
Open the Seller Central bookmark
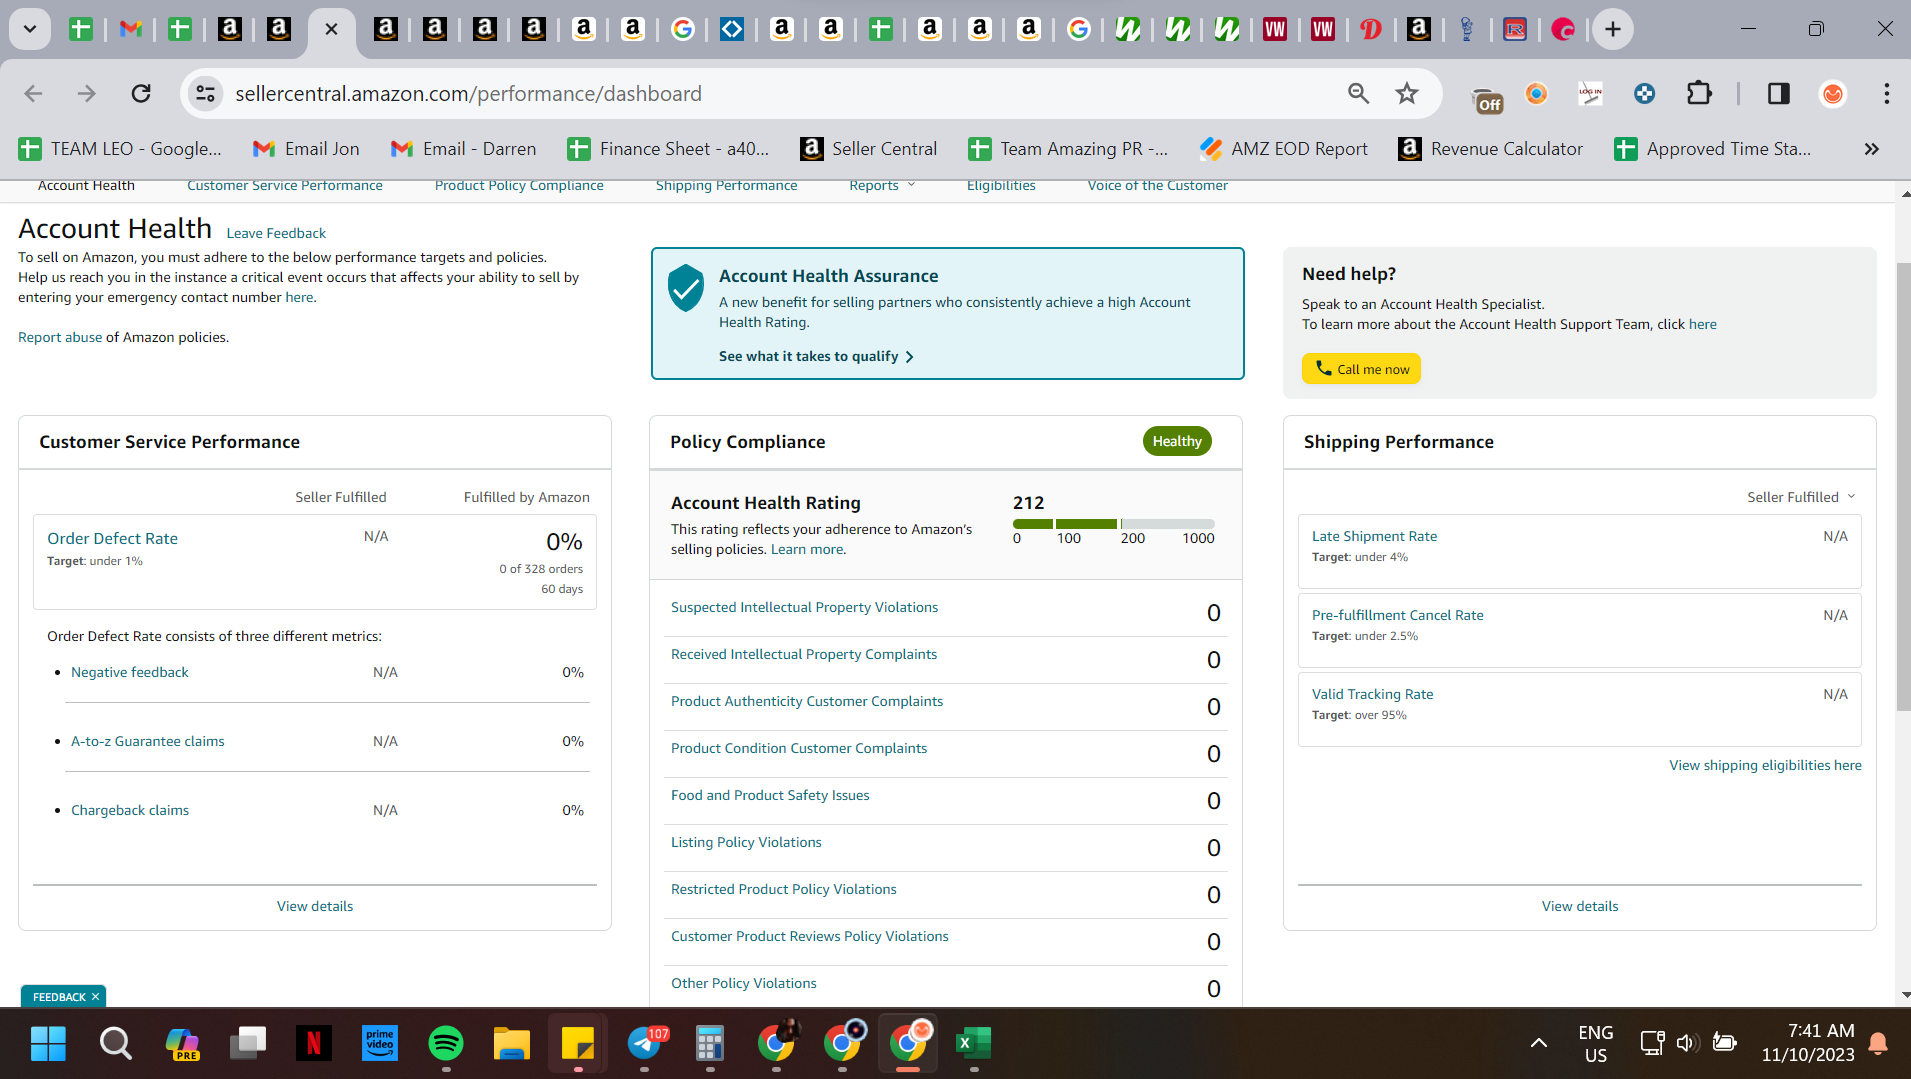[868, 149]
